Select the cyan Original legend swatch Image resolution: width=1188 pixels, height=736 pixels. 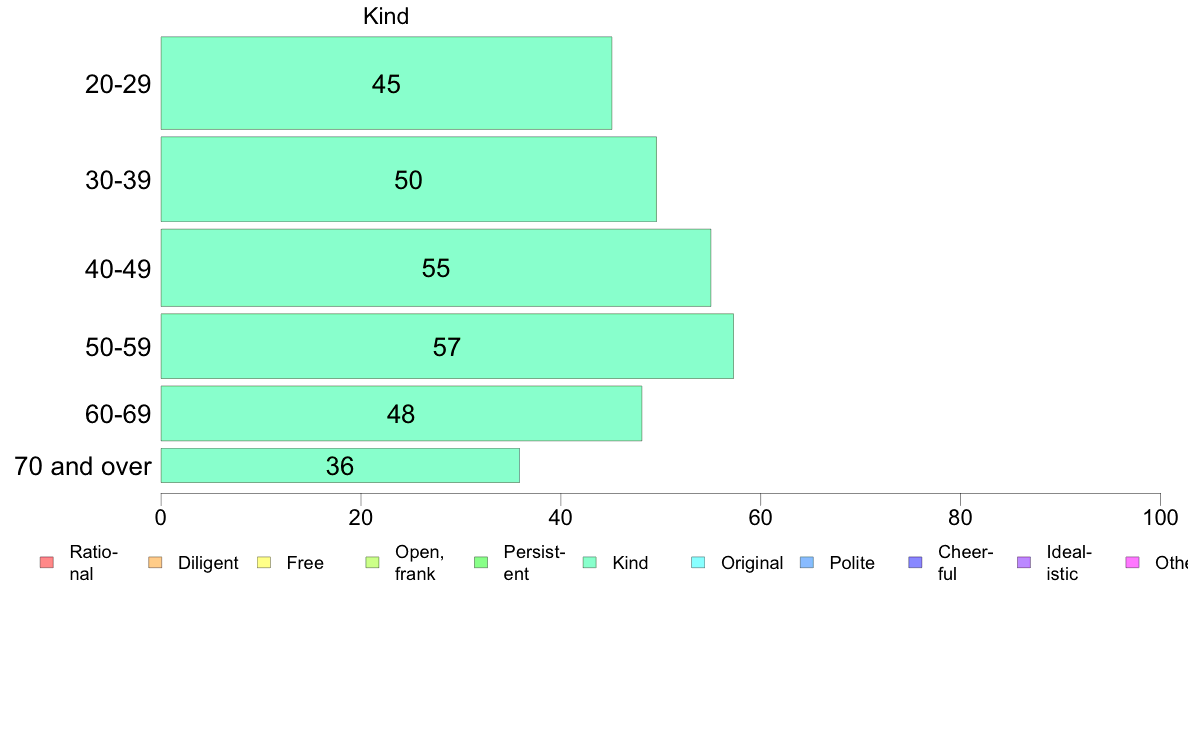click(699, 562)
